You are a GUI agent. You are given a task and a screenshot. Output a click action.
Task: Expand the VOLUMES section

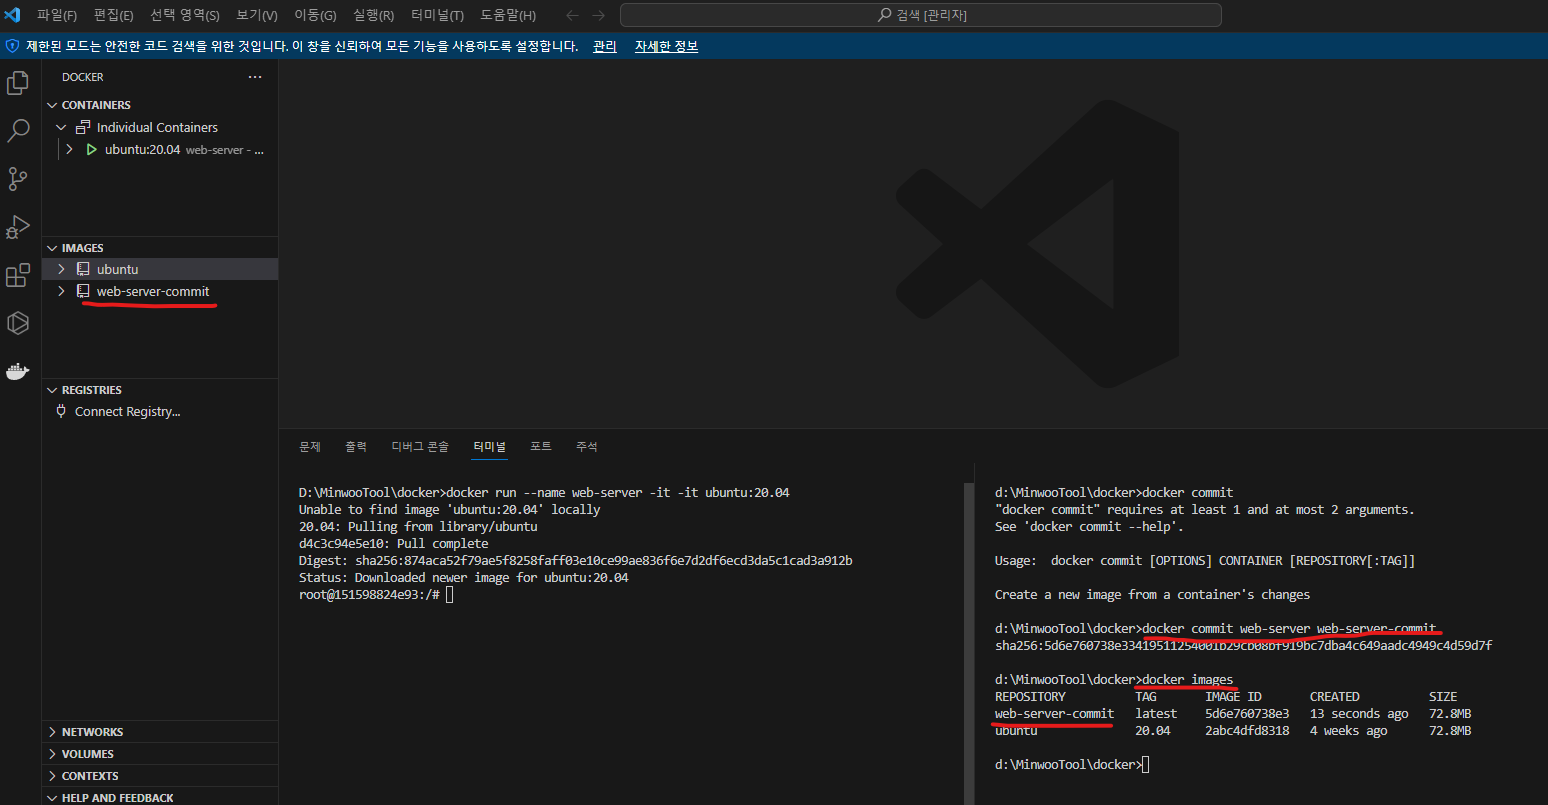(x=52, y=754)
